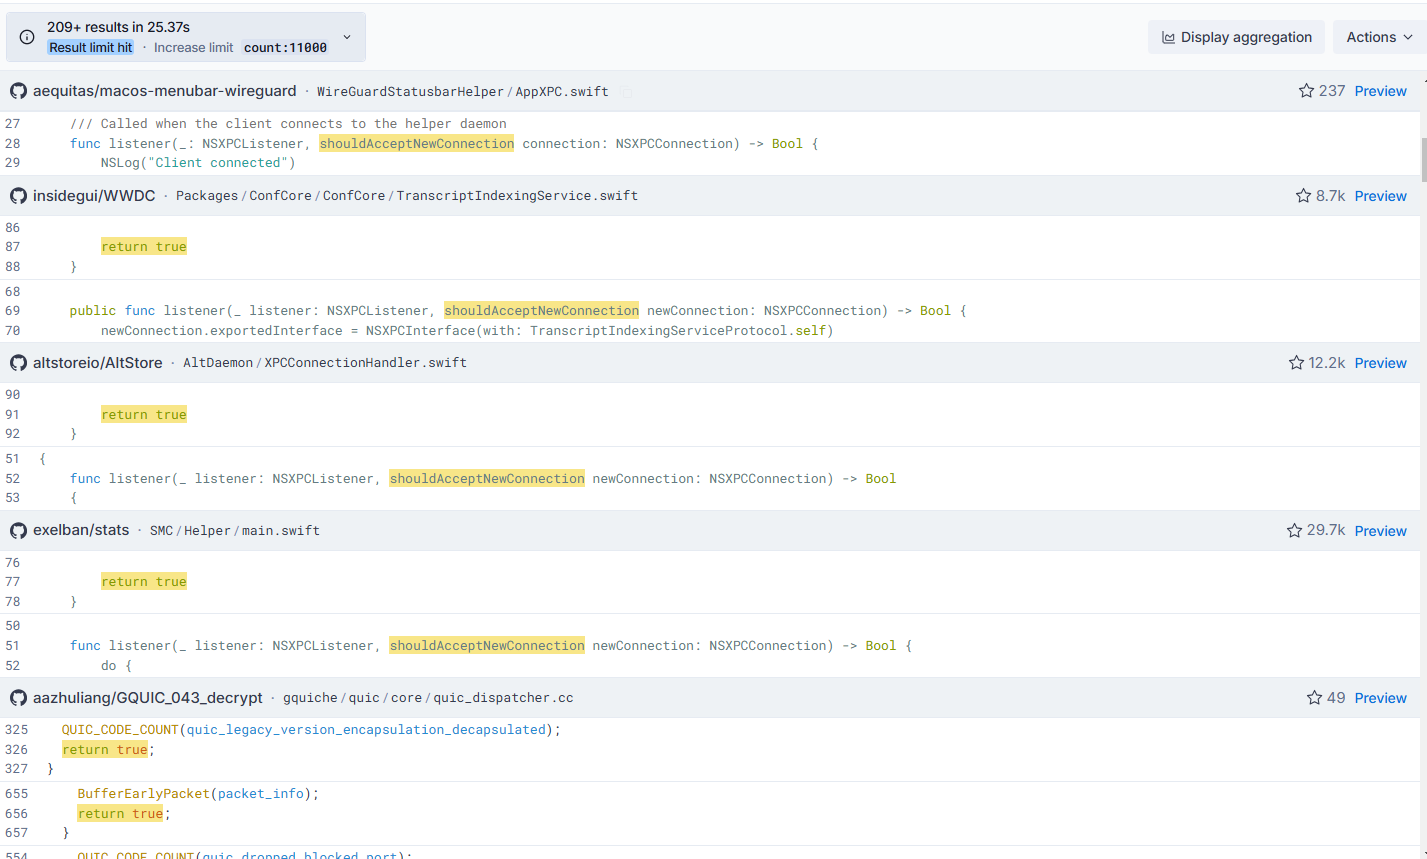Image resolution: width=1427 pixels, height=859 pixels.
Task: Click the AltDaemon path segment
Action: [x=218, y=363]
